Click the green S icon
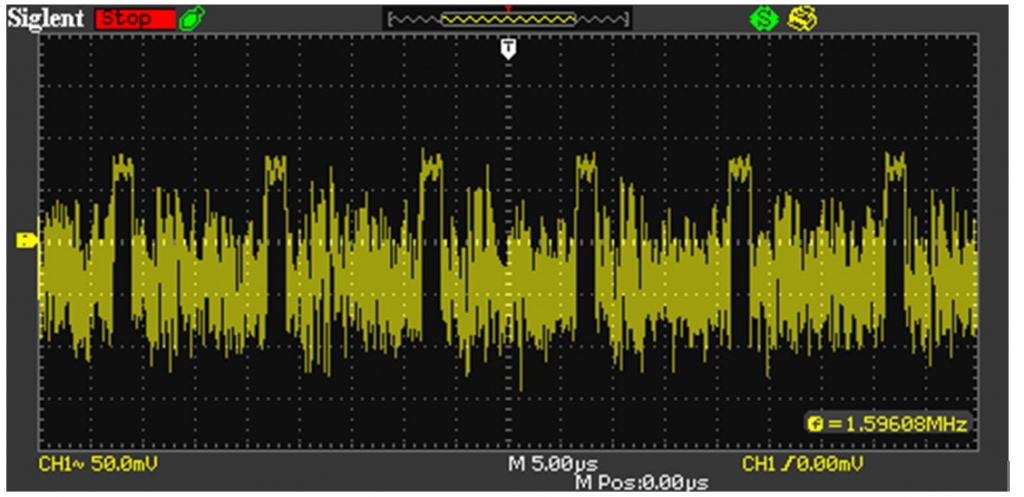Viewport: 1024px width, 497px height. tap(763, 19)
